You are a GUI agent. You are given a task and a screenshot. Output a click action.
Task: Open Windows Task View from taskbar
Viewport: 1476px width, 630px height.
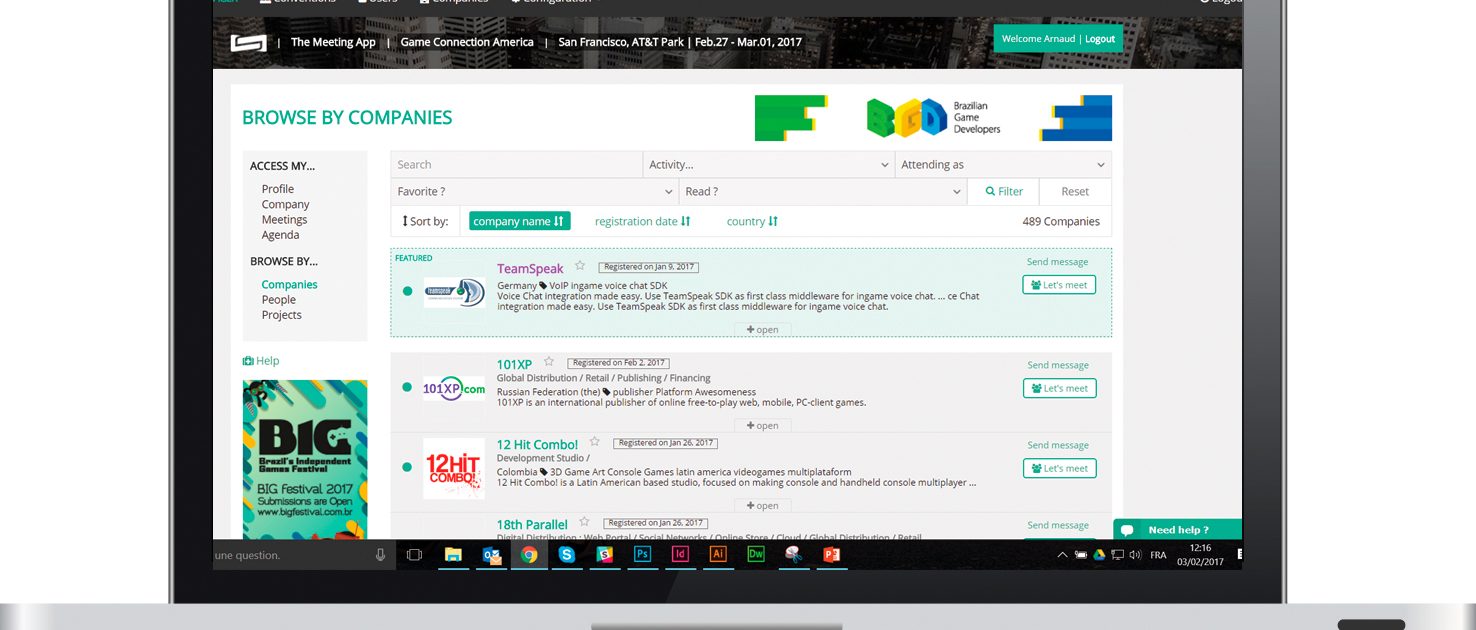click(x=414, y=554)
